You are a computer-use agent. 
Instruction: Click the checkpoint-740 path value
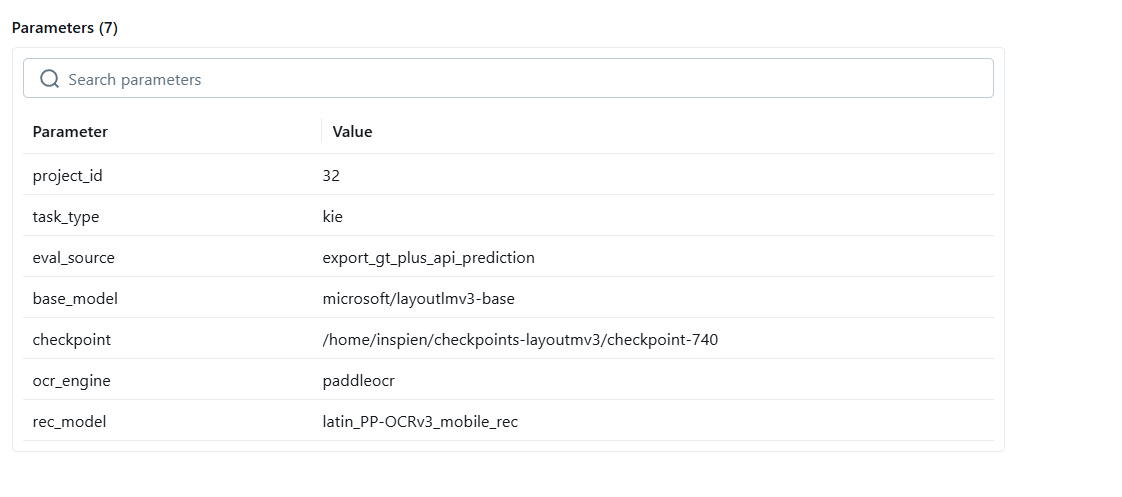[x=520, y=340]
